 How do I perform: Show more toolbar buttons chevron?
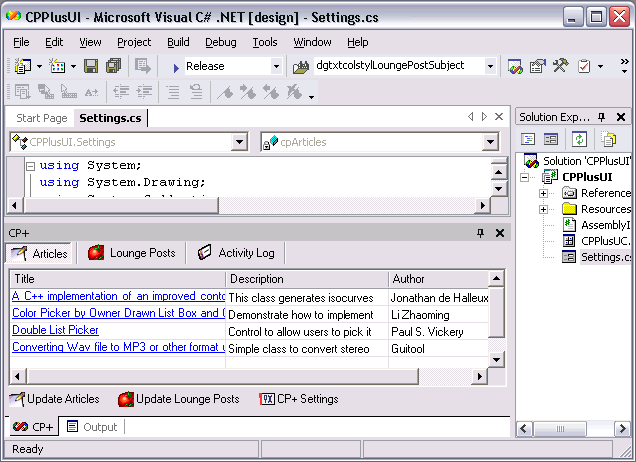coord(625,66)
